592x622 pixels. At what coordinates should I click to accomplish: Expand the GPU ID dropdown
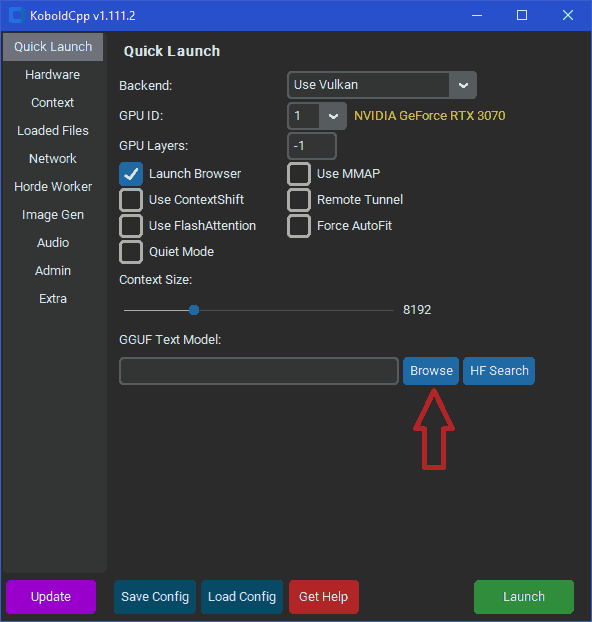pos(317,116)
